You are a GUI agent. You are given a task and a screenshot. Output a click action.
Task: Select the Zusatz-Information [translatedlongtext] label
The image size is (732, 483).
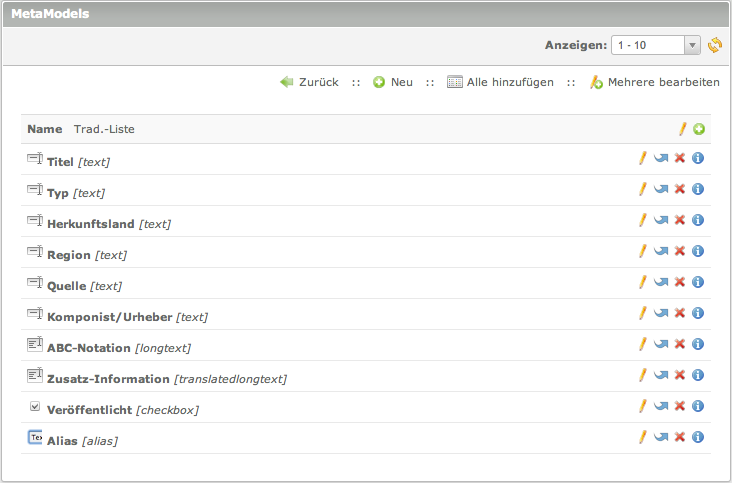(x=167, y=379)
